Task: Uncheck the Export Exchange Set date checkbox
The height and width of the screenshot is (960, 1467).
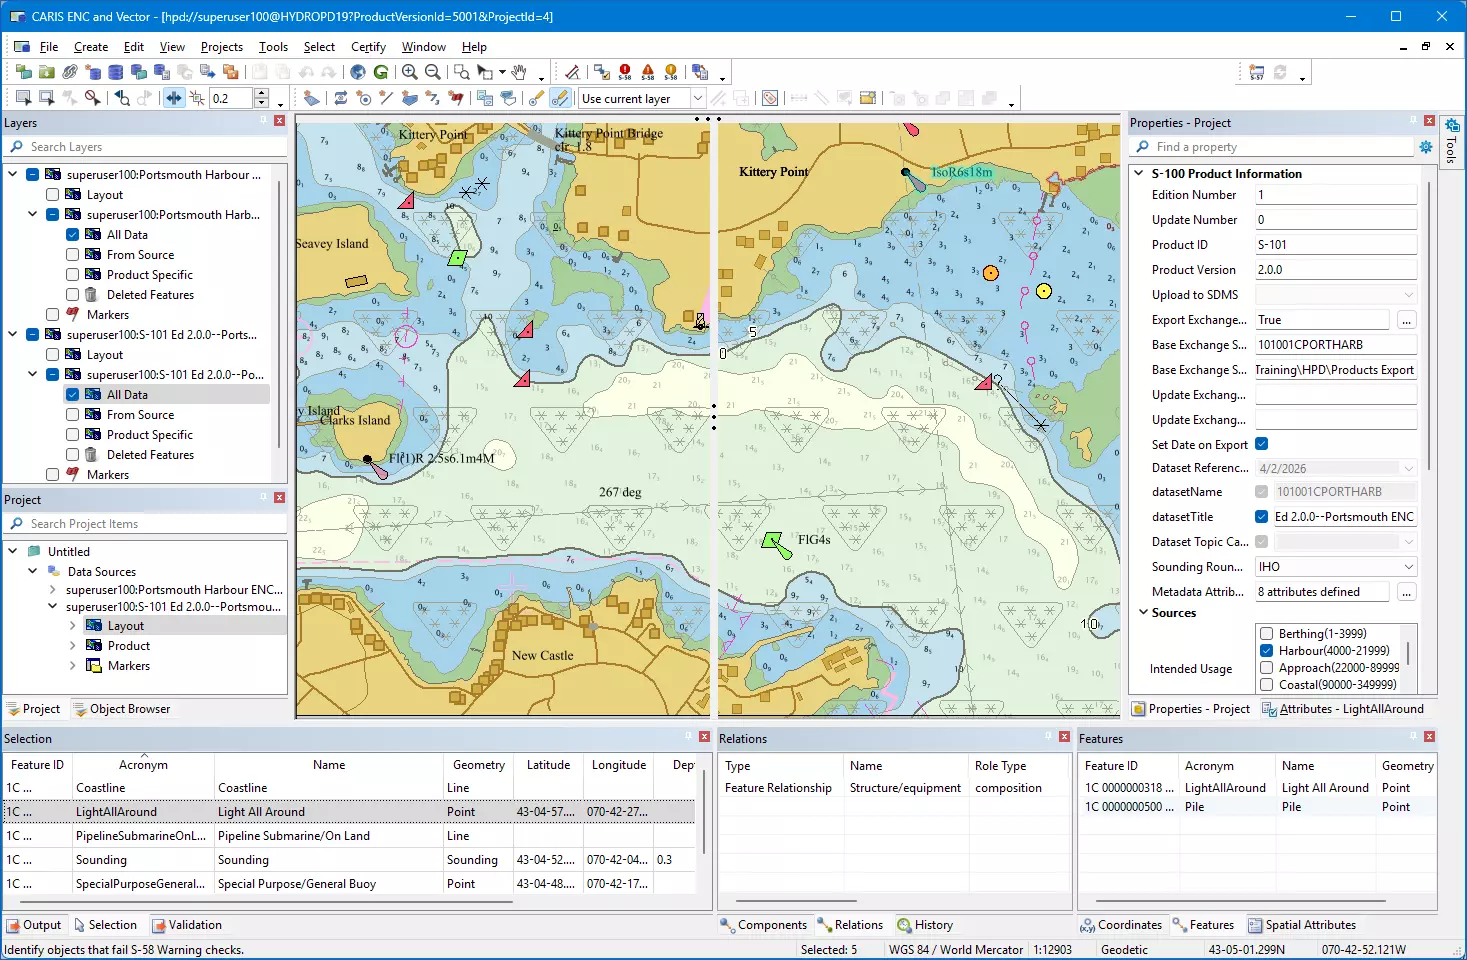Action: point(1262,444)
